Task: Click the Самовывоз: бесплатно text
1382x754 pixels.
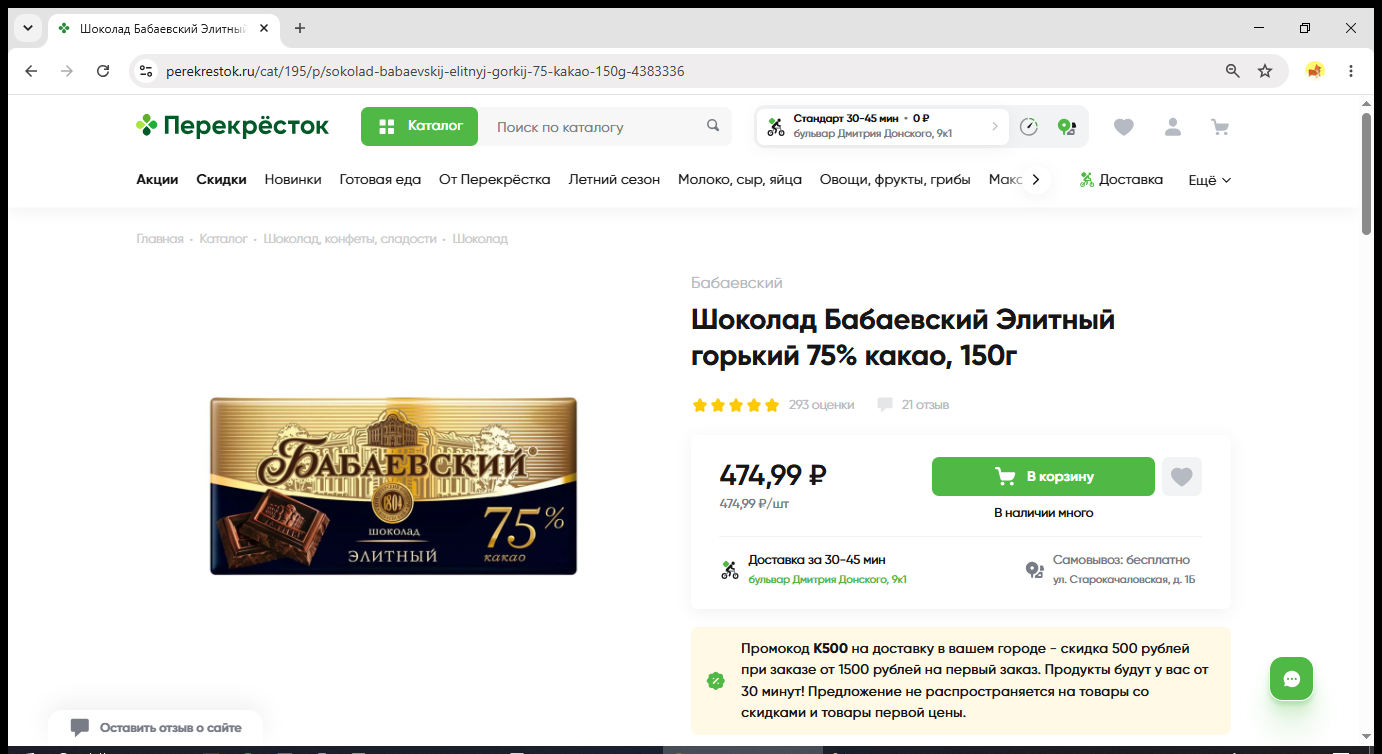Action: coord(1121,560)
